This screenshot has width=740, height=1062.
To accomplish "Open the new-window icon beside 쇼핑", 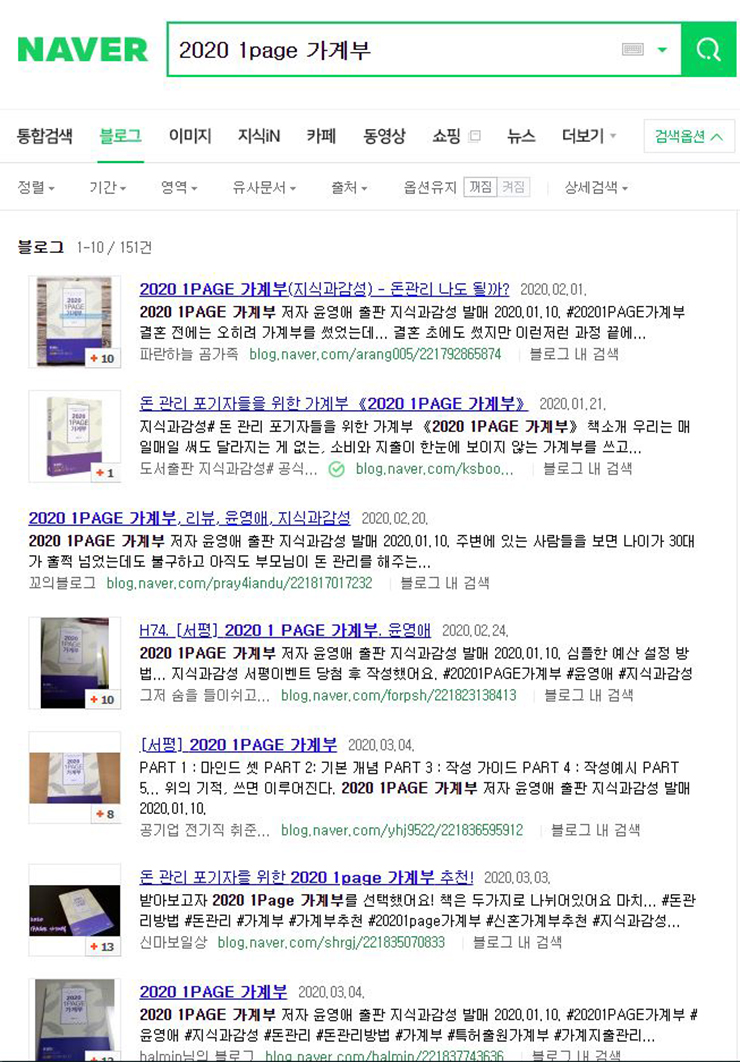I will click(475, 136).
